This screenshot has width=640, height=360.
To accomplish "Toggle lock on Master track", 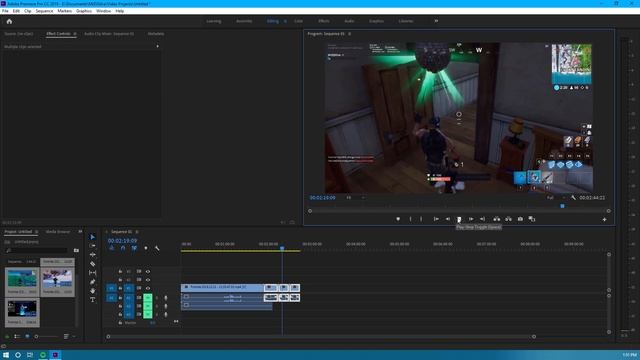I will 120,322.
